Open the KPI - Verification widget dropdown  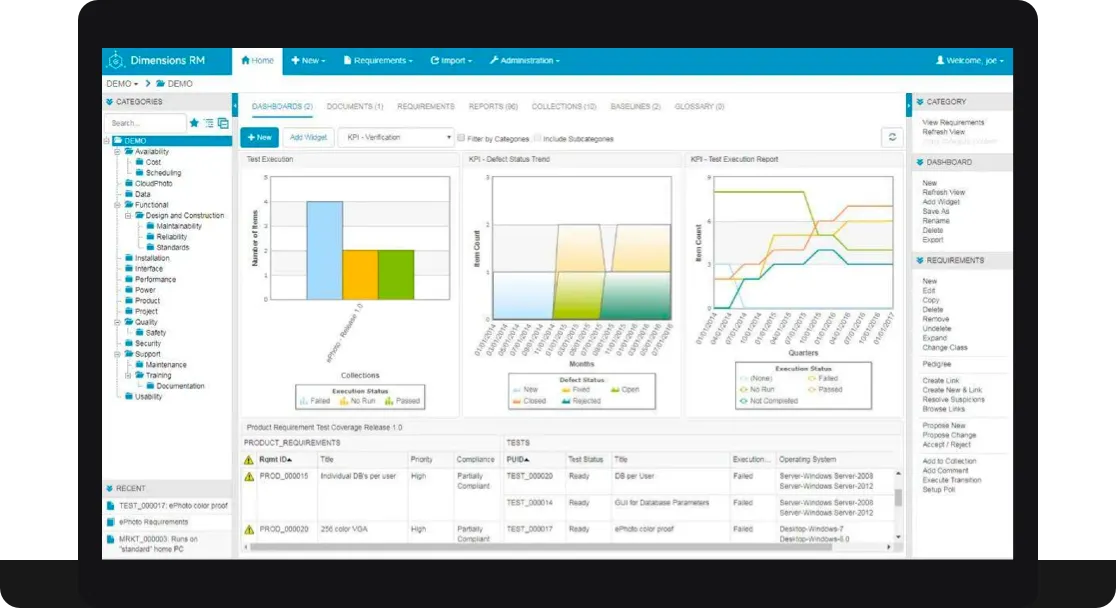447,137
